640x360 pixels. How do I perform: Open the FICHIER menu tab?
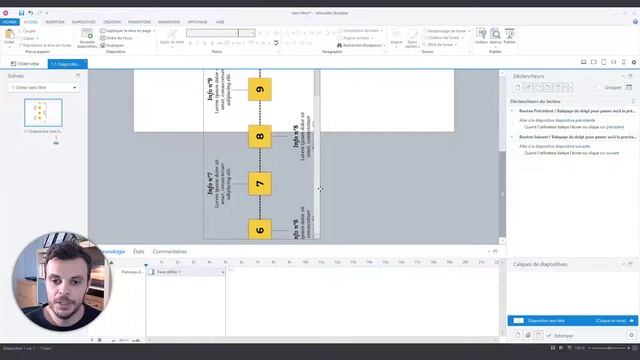10,22
